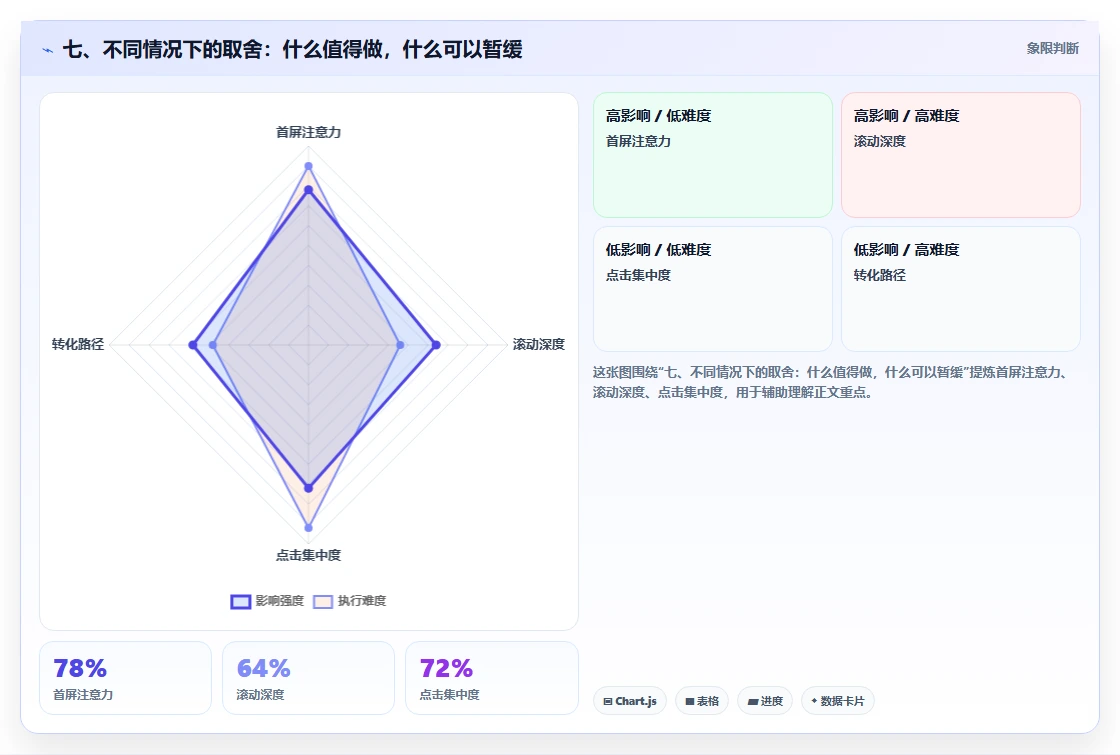Click the section title 七、不同情况下的取舍
The height and width of the screenshot is (755, 1120).
coord(293,49)
